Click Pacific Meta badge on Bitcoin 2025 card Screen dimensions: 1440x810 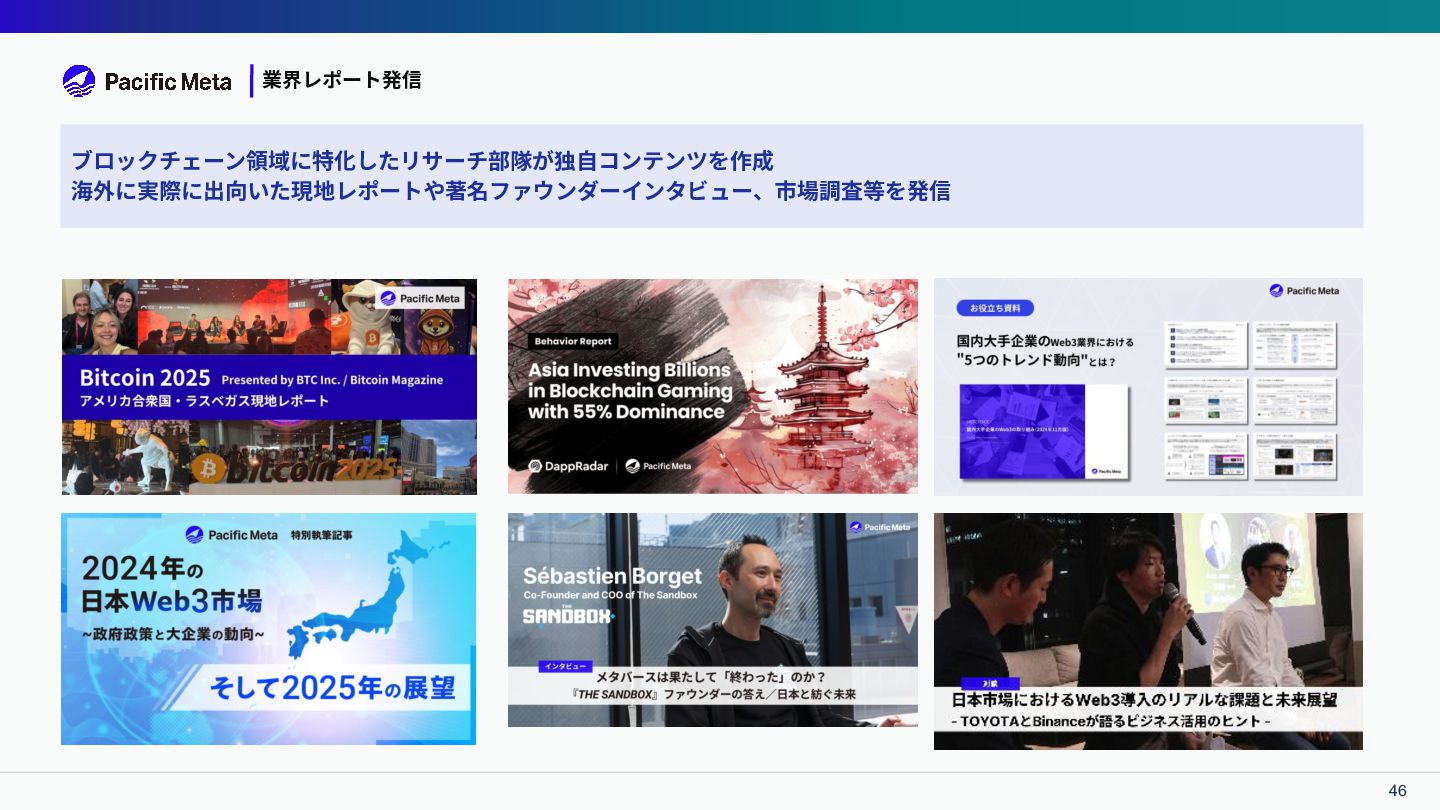click(421, 298)
